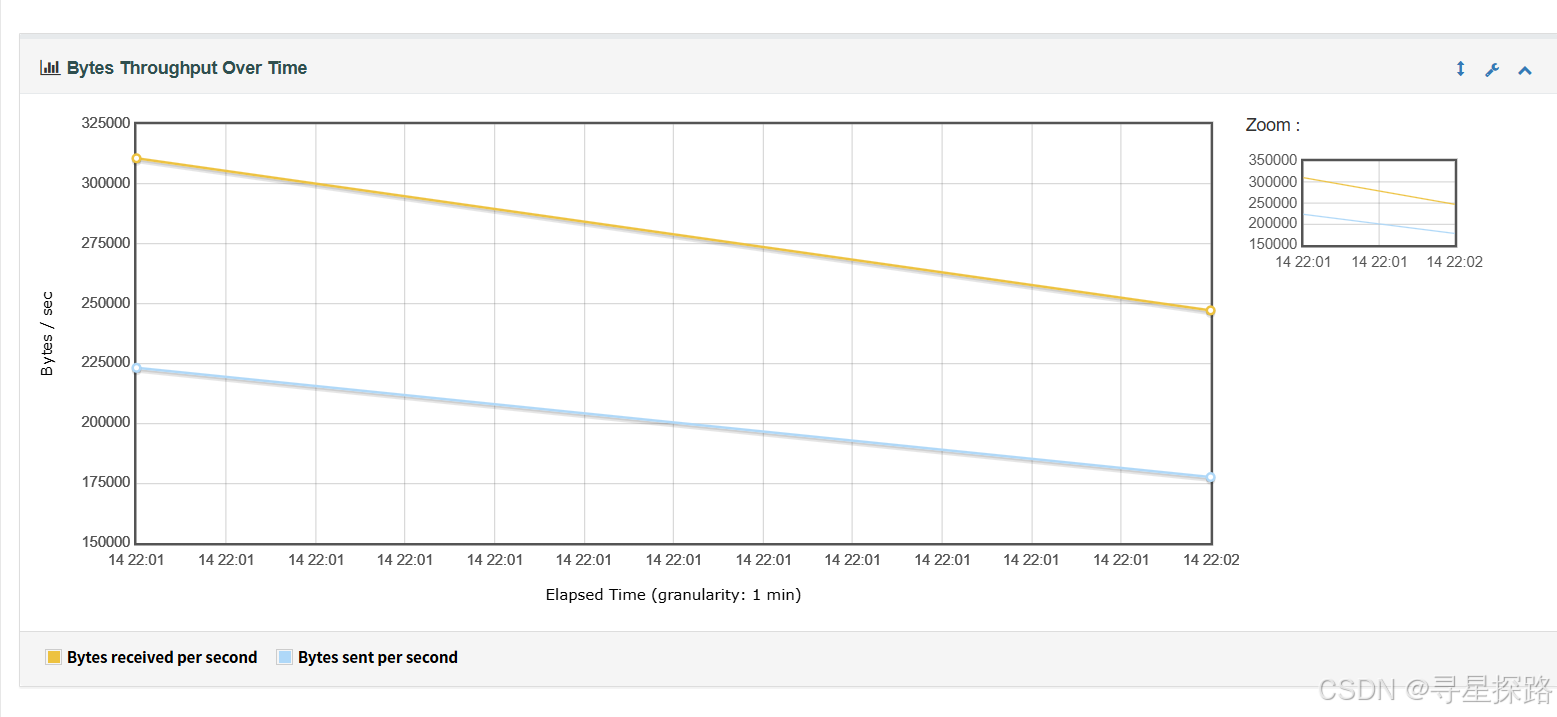Collapse the Bytes Throughput panel using the chevron
Image resolution: width=1557 pixels, height=717 pixels.
point(1525,70)
